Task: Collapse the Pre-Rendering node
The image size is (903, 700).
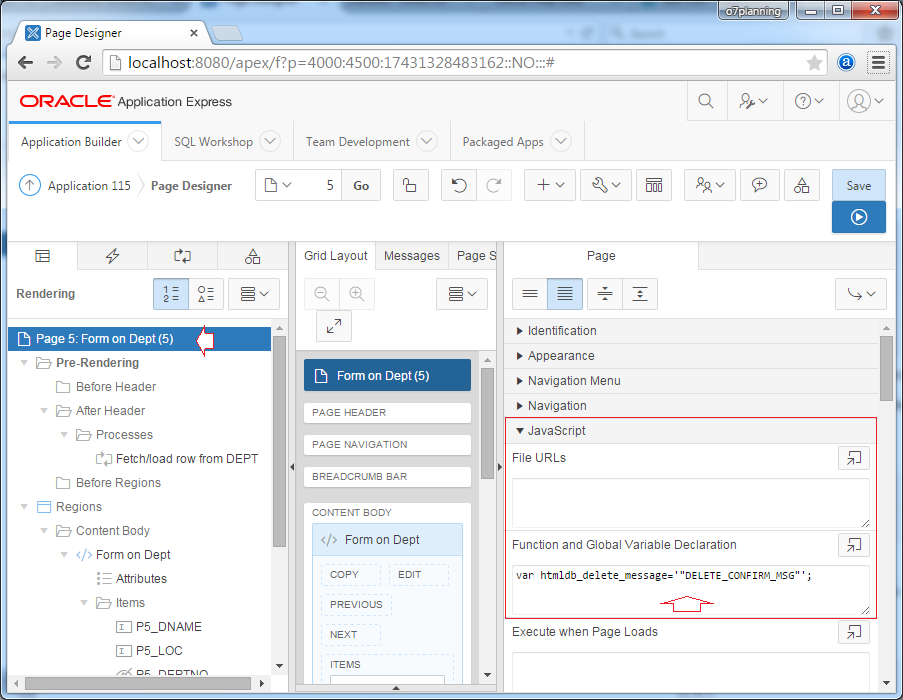Action: coord(24,363)
